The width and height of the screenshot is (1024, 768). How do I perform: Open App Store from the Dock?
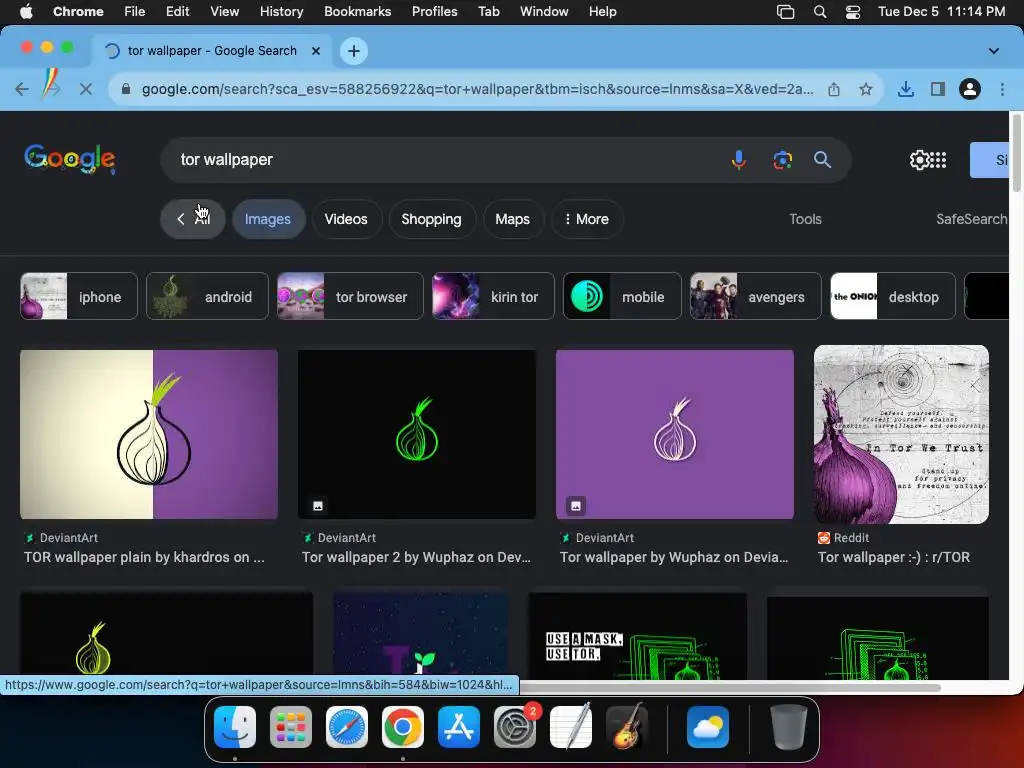point(458,727)
